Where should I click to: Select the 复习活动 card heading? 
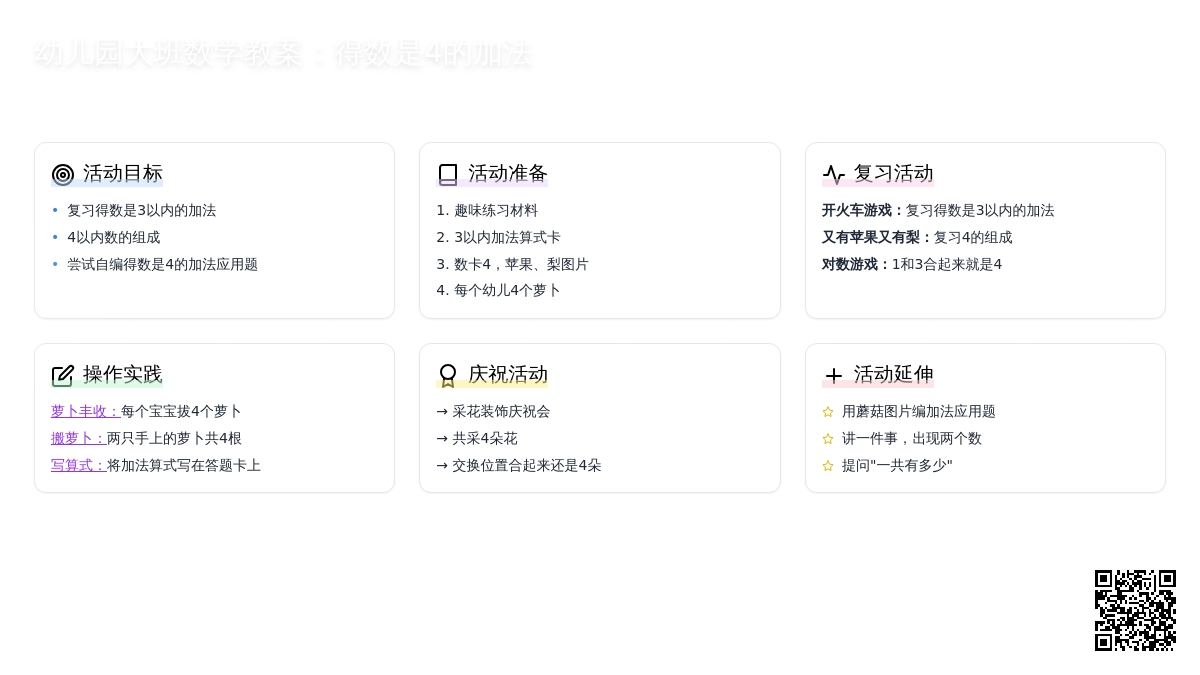point(893,173)
